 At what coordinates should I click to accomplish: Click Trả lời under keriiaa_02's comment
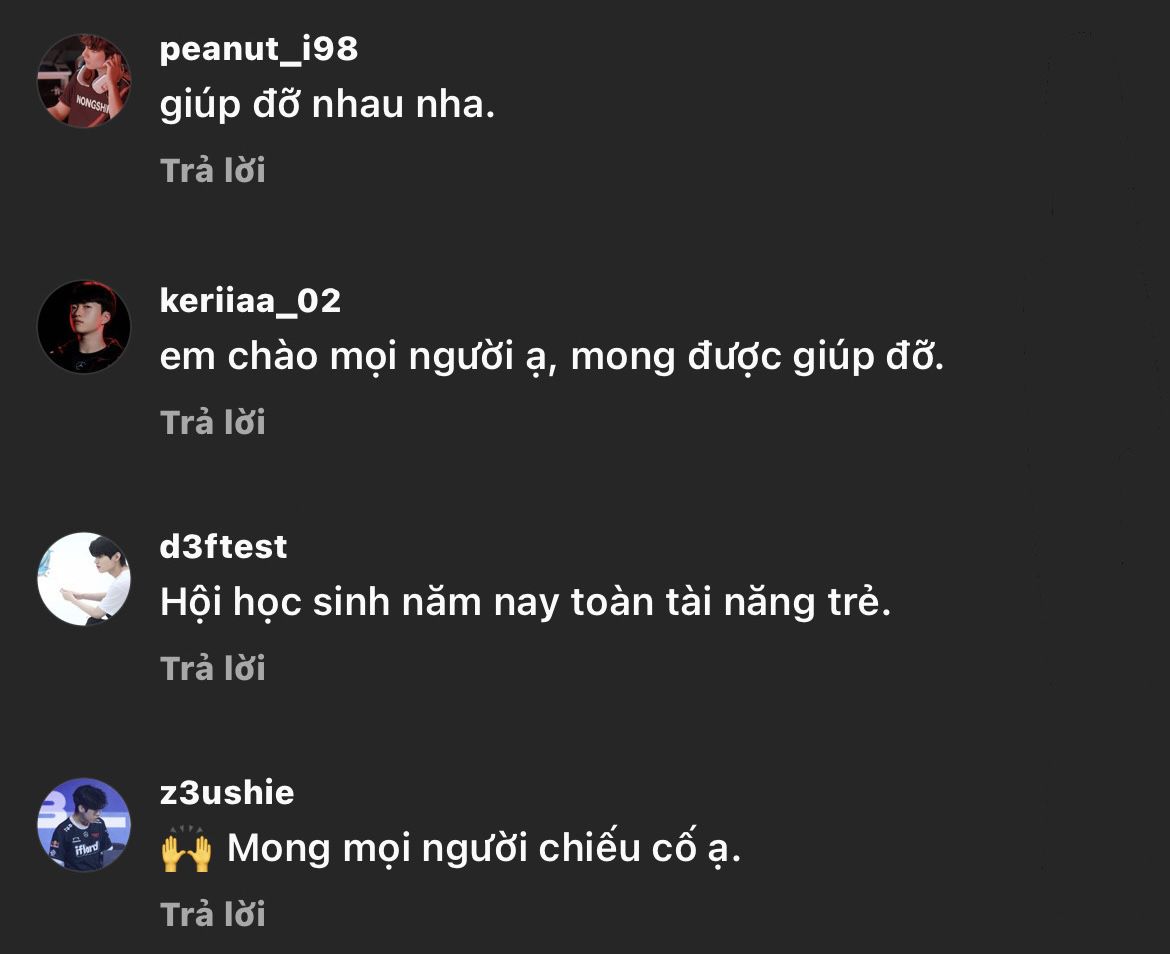(x=213, y=423)
